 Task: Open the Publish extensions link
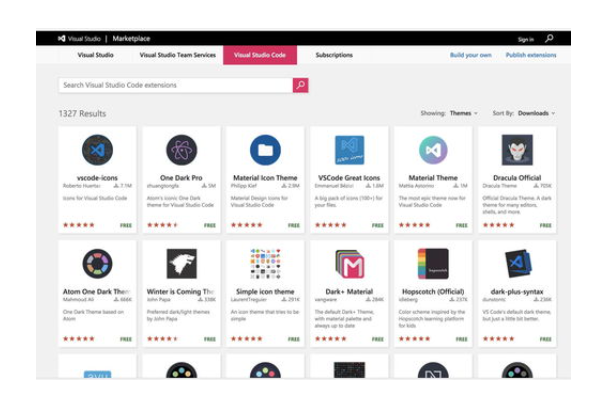[x=531, y=55]
